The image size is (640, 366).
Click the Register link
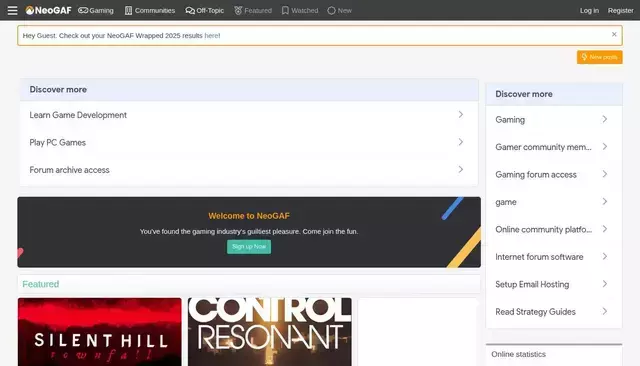[x=620, y=11]
